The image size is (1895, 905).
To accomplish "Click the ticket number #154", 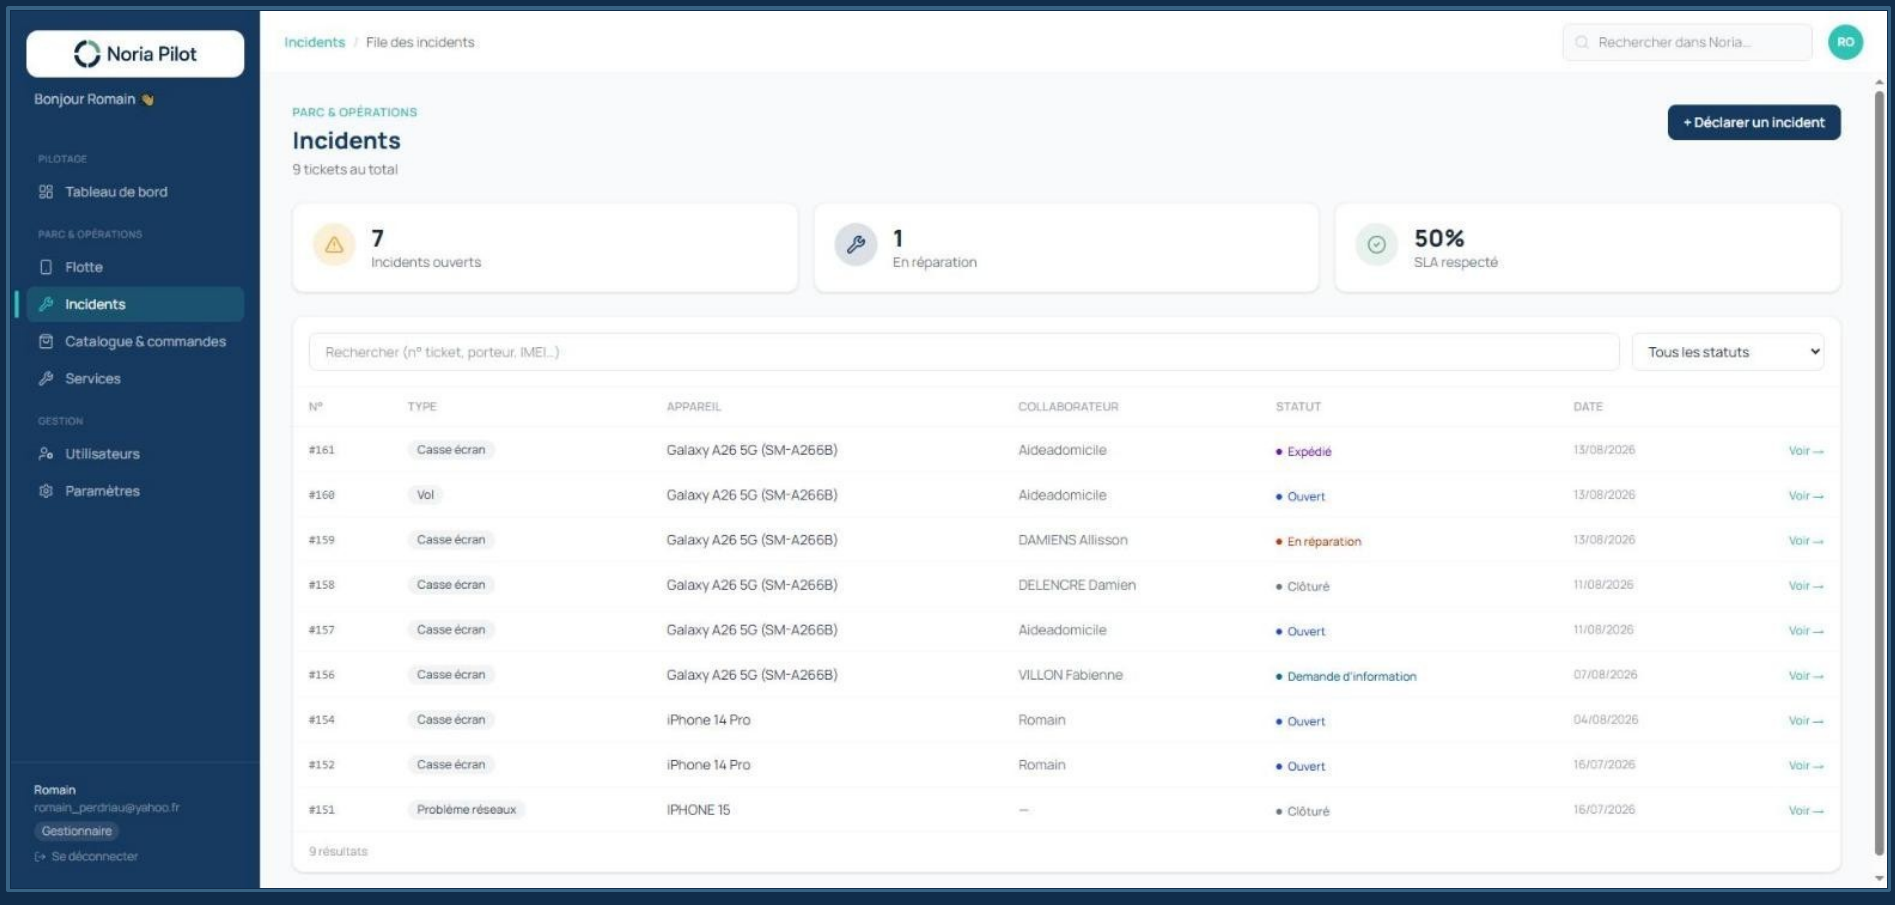I will coord(322,720).
